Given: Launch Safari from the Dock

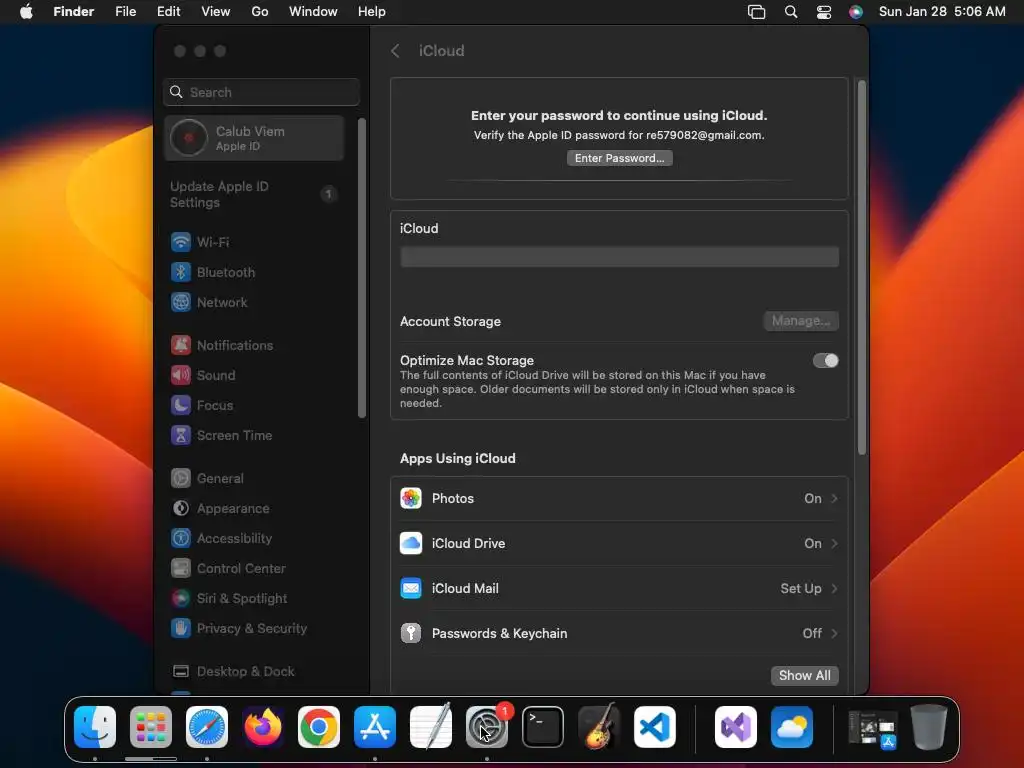Looking at the screenshot, I should click(x=207, y=727).
